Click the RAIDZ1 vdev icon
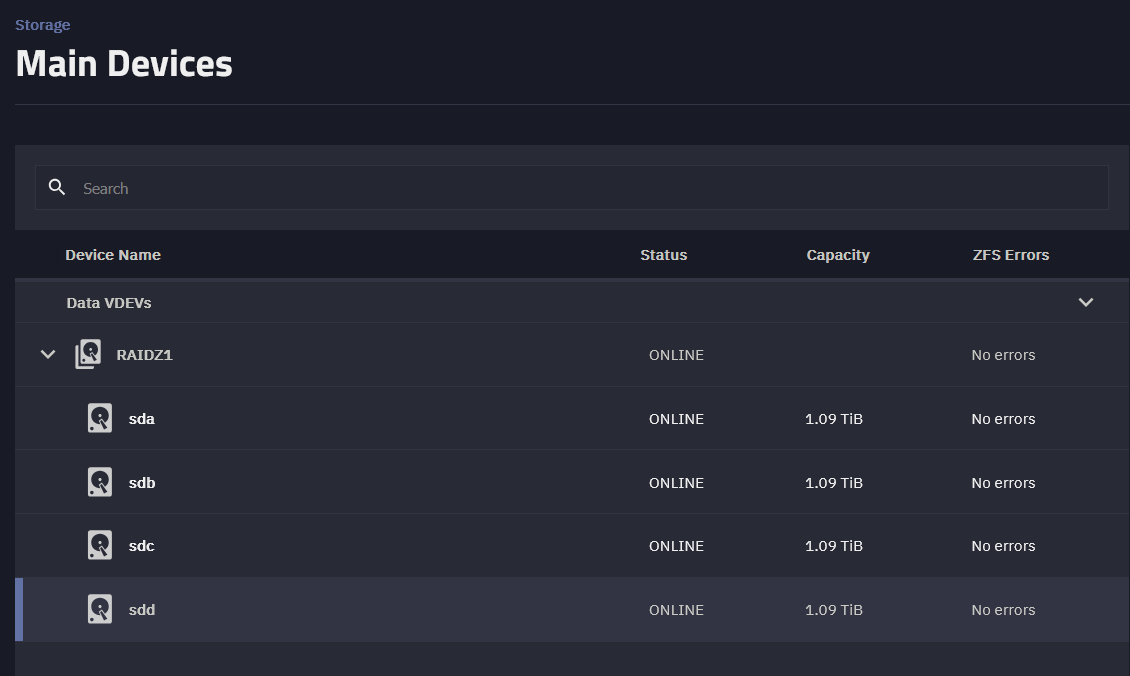Viewport: 1130px width, 676px height. tap(89, 354)
